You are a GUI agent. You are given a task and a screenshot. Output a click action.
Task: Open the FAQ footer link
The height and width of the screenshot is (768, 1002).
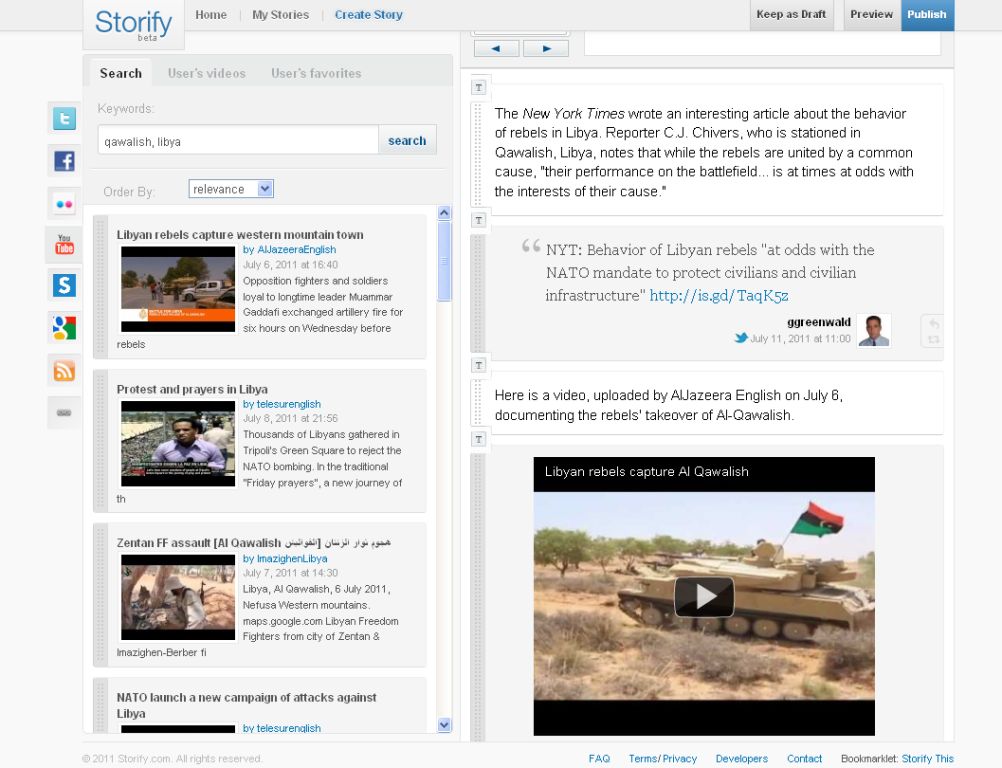click(599, 758)
